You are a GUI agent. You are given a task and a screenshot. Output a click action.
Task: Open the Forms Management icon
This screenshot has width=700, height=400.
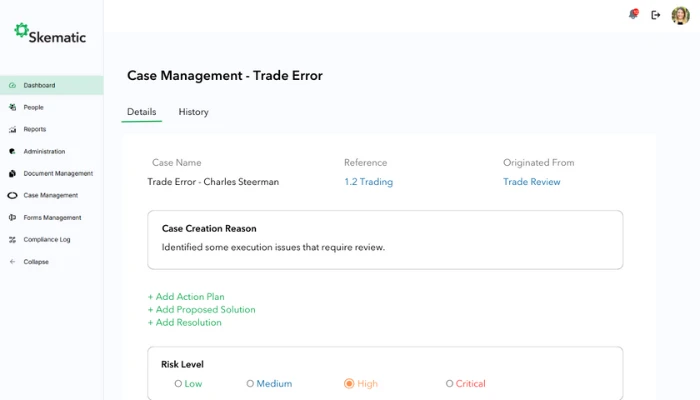click(x=12, y=217)
